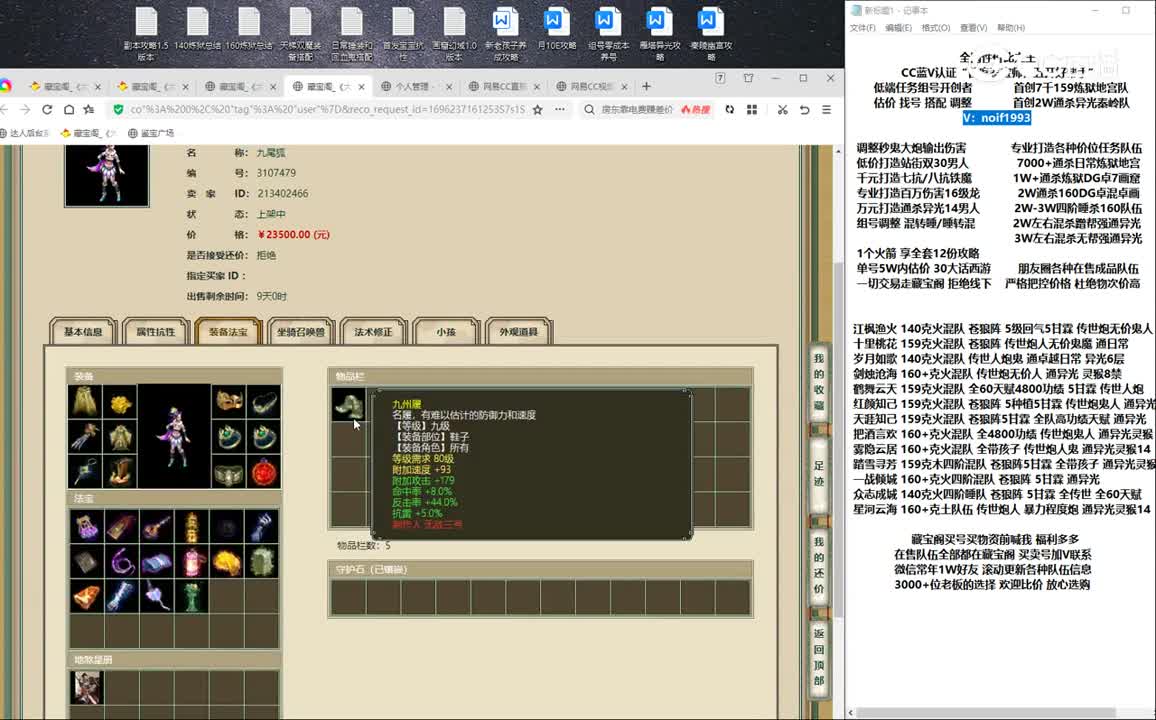Select the golden mask equipment item
This screenshot has width=1156, height=720.
pos(229,402)
